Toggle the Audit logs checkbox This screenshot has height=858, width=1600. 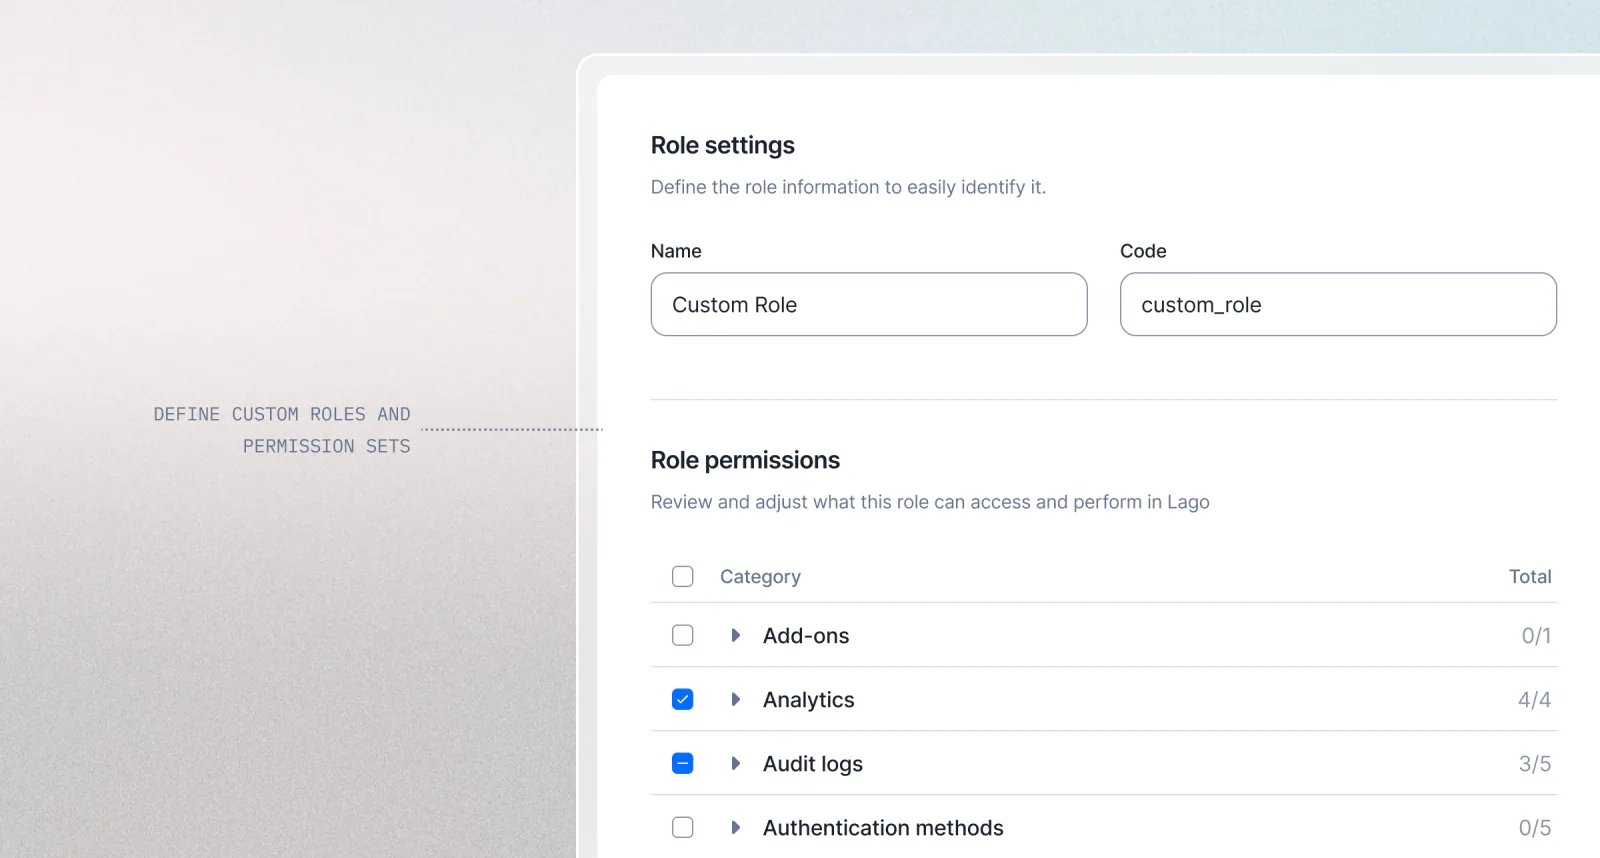[683, 763]
